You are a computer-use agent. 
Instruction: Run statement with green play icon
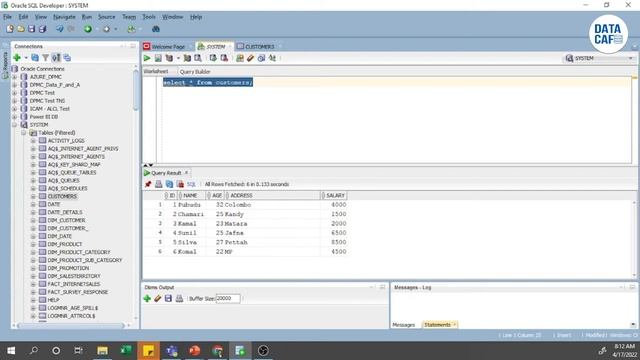pyautogui.click(x=147, y=58)
